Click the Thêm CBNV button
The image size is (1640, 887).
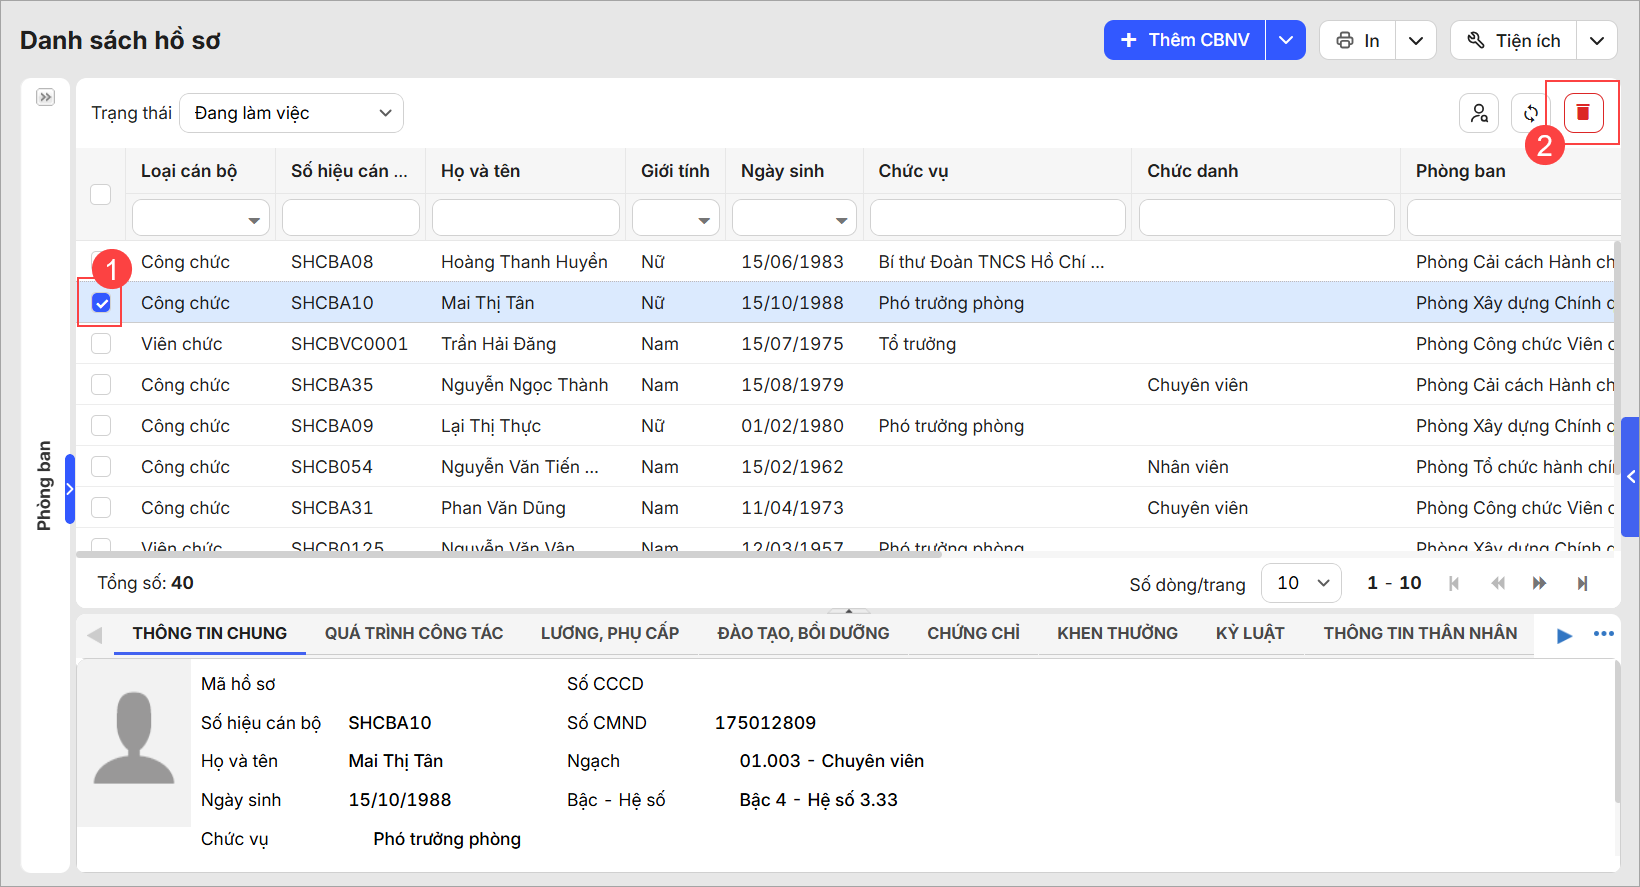(x=1185, y=40)
